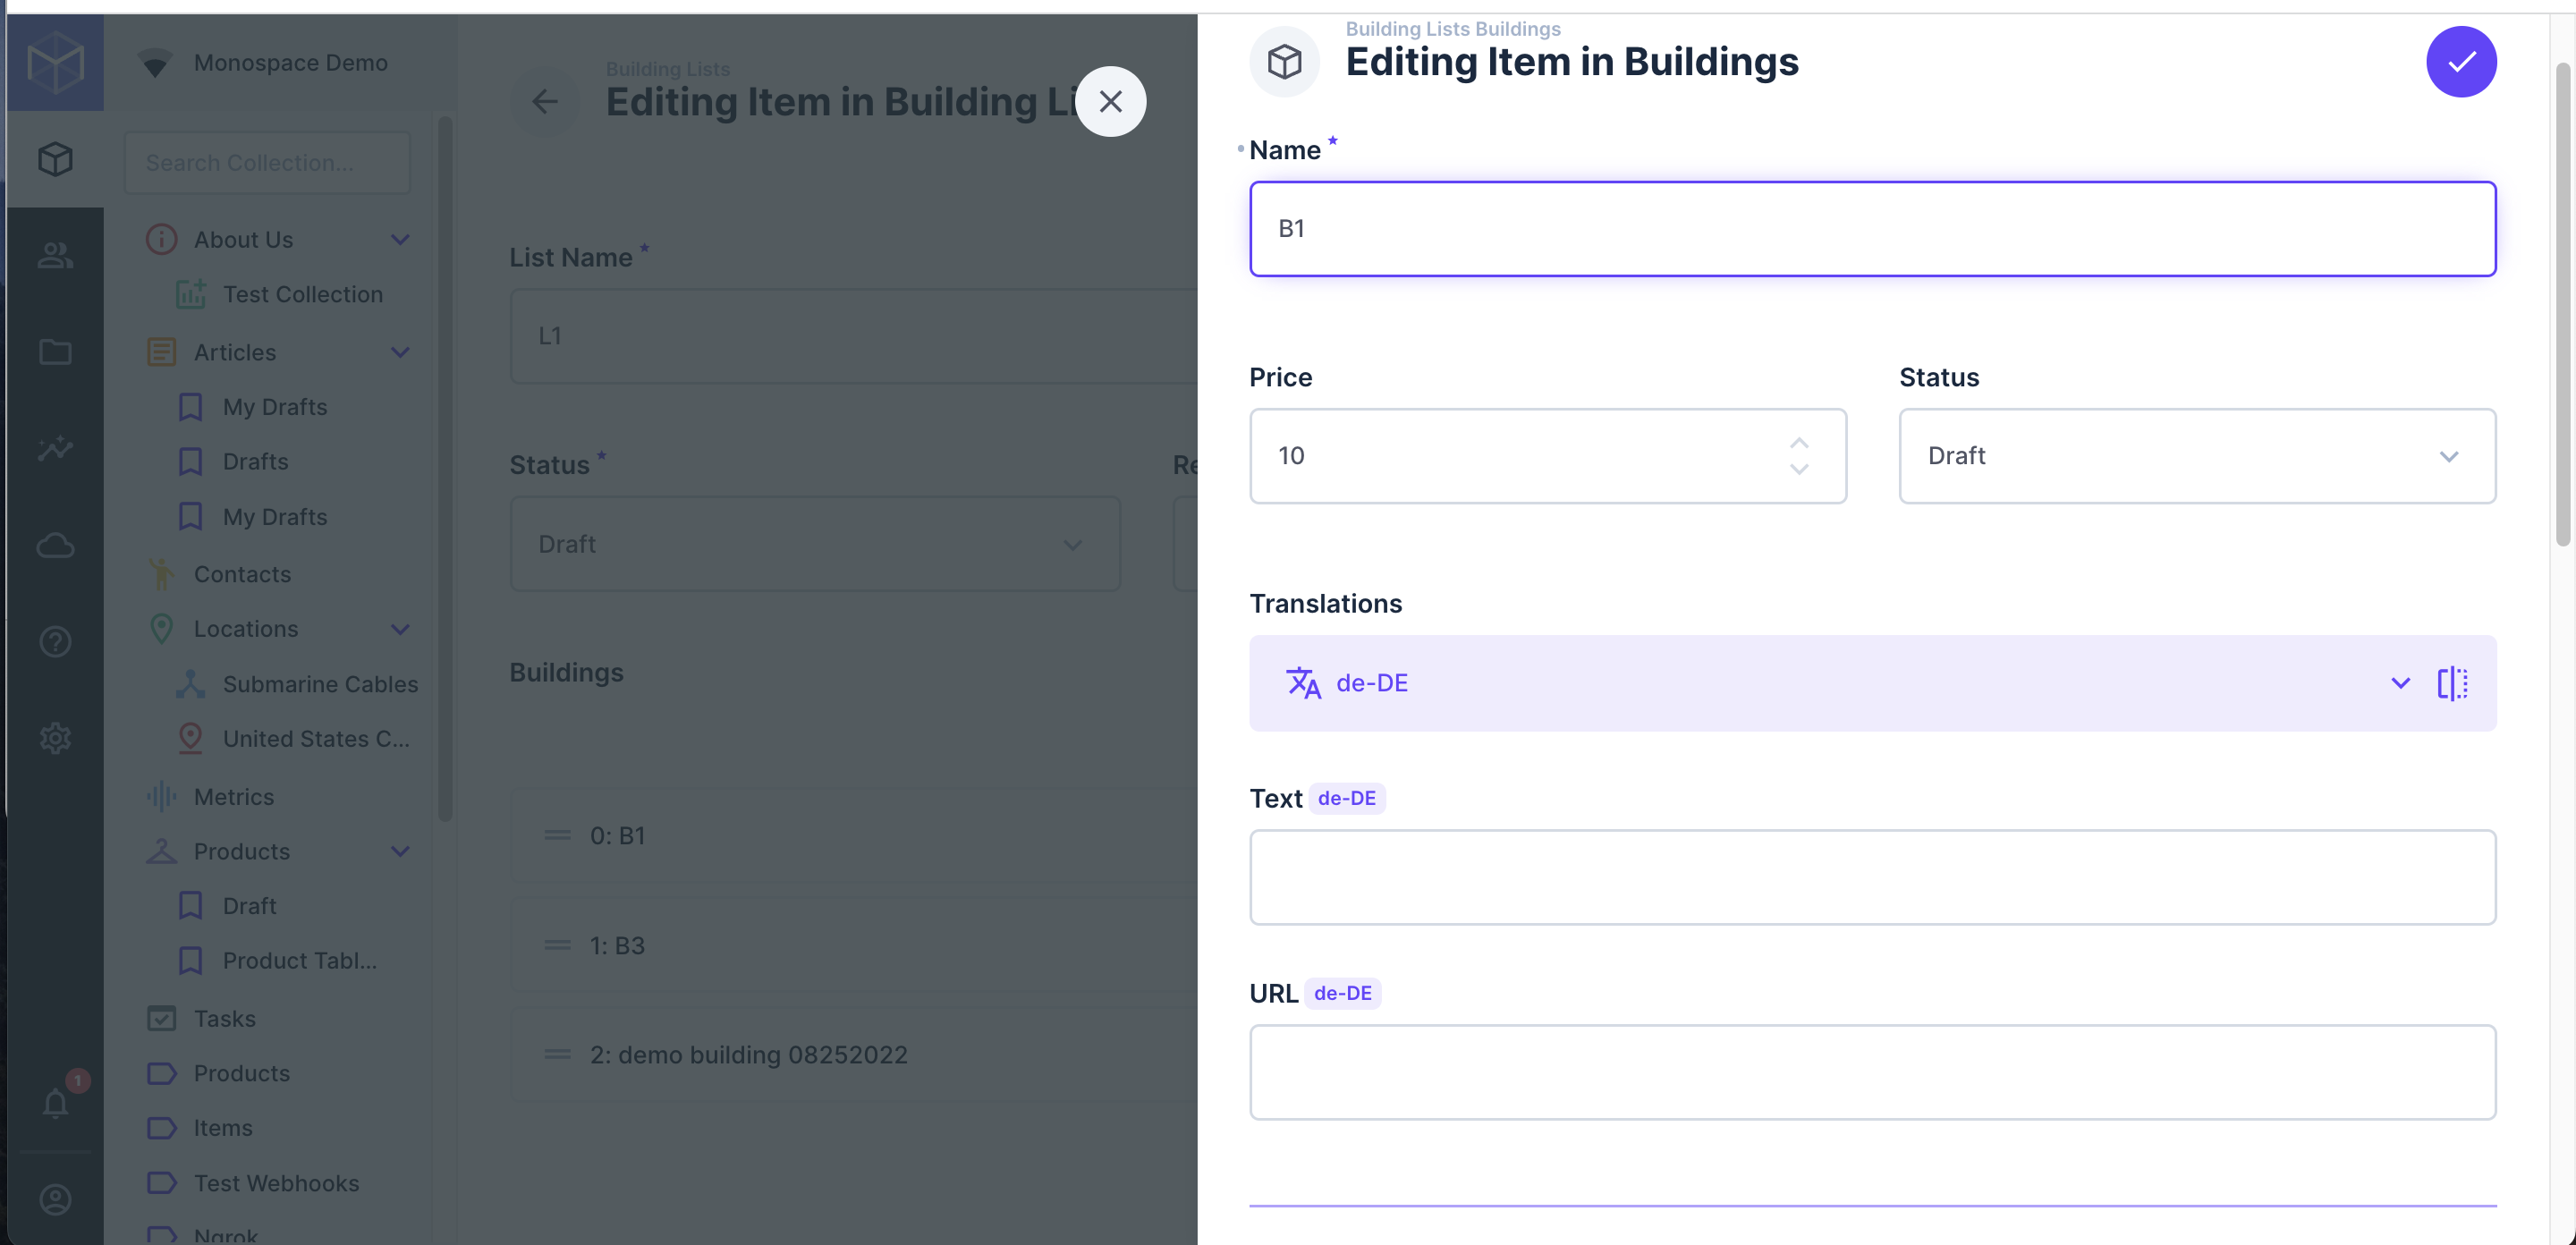The width and height of the screenshot is (2576, 1245).
Task: Click the user account icon at the bottom rail
Action: tap(55, 1199)
